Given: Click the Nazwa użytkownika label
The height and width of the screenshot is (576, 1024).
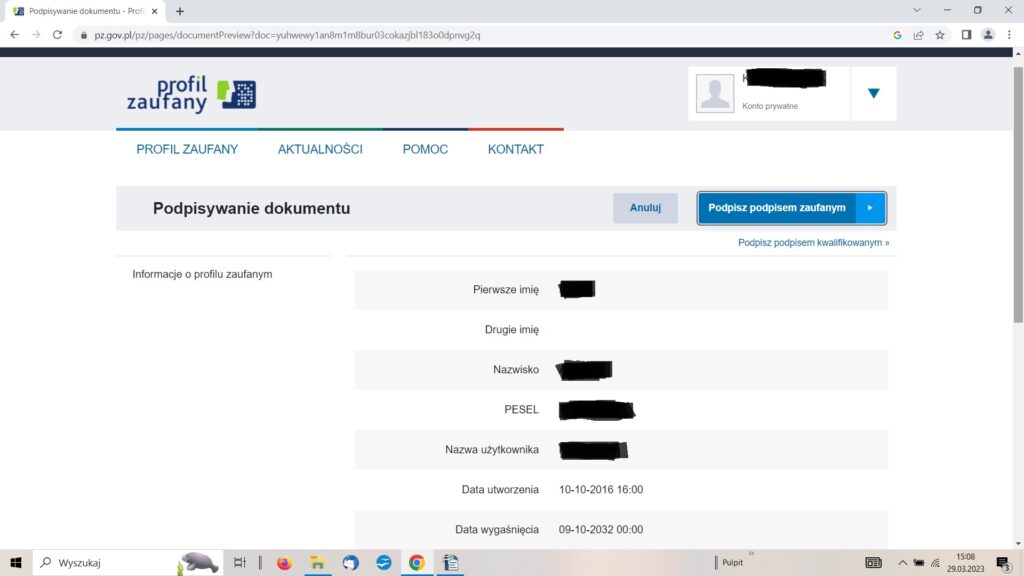Looking at the screenshot, I should 492,450.
